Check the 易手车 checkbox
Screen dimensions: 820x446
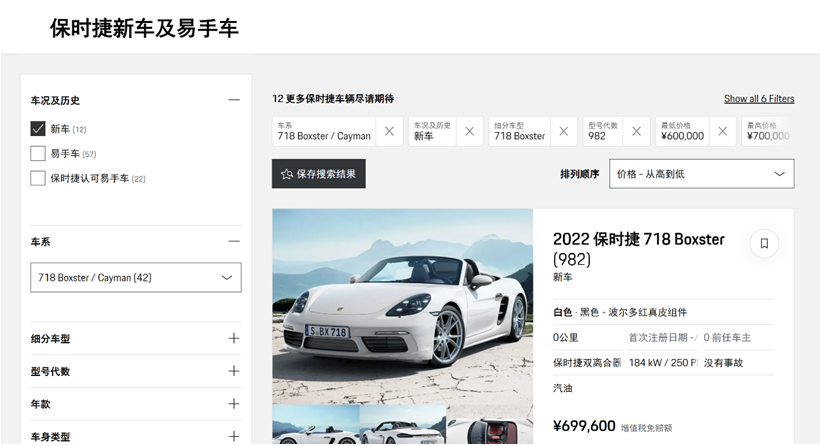38,154
